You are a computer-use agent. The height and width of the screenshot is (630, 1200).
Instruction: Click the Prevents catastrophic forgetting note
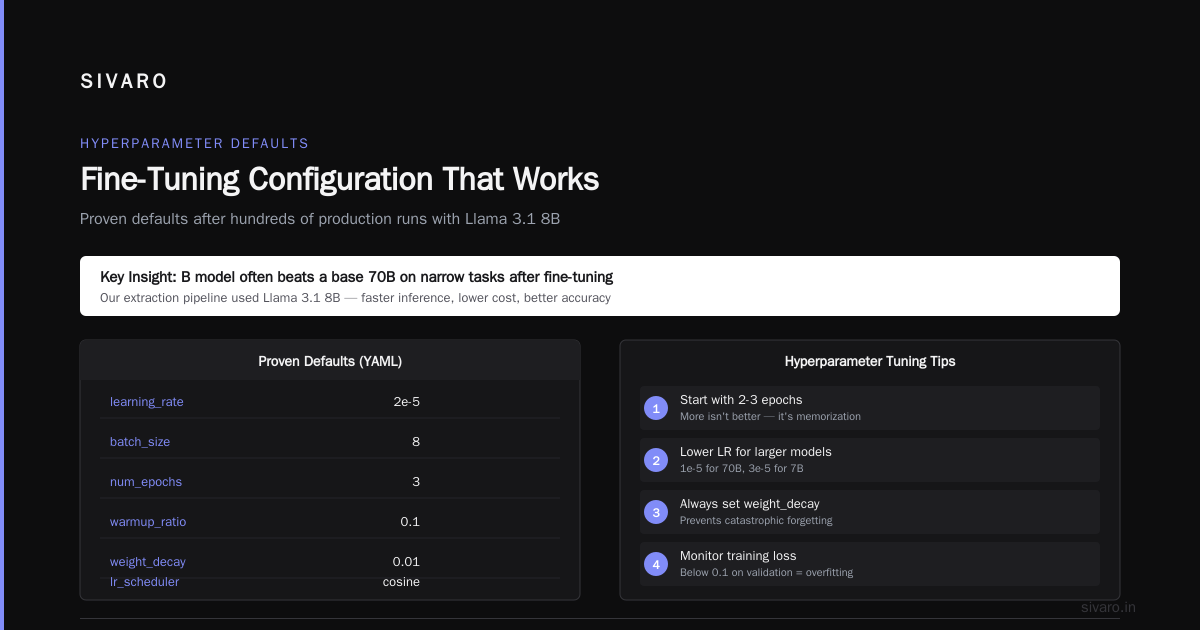[756, 521]
